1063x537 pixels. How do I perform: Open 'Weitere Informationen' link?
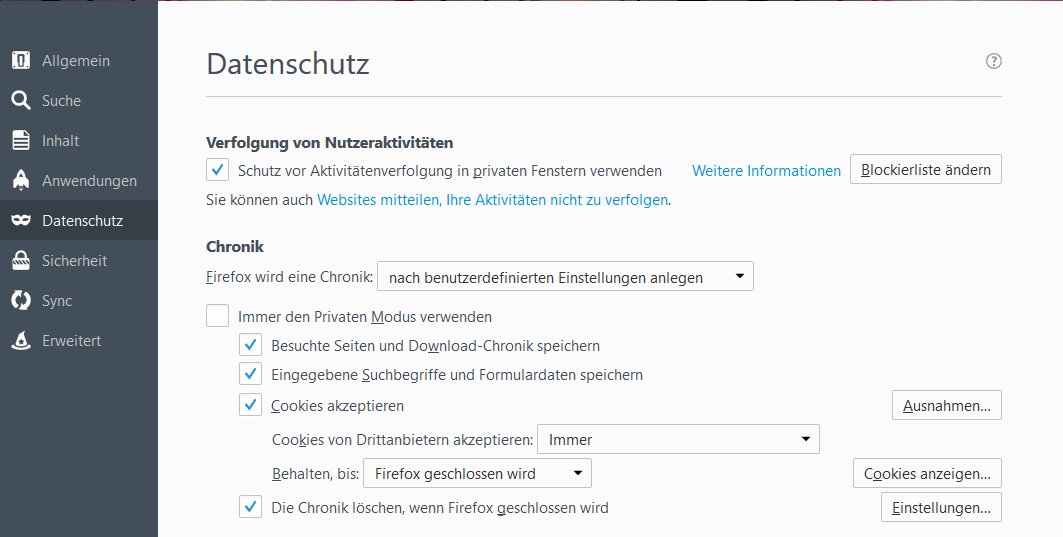click(x=766, y=171)
